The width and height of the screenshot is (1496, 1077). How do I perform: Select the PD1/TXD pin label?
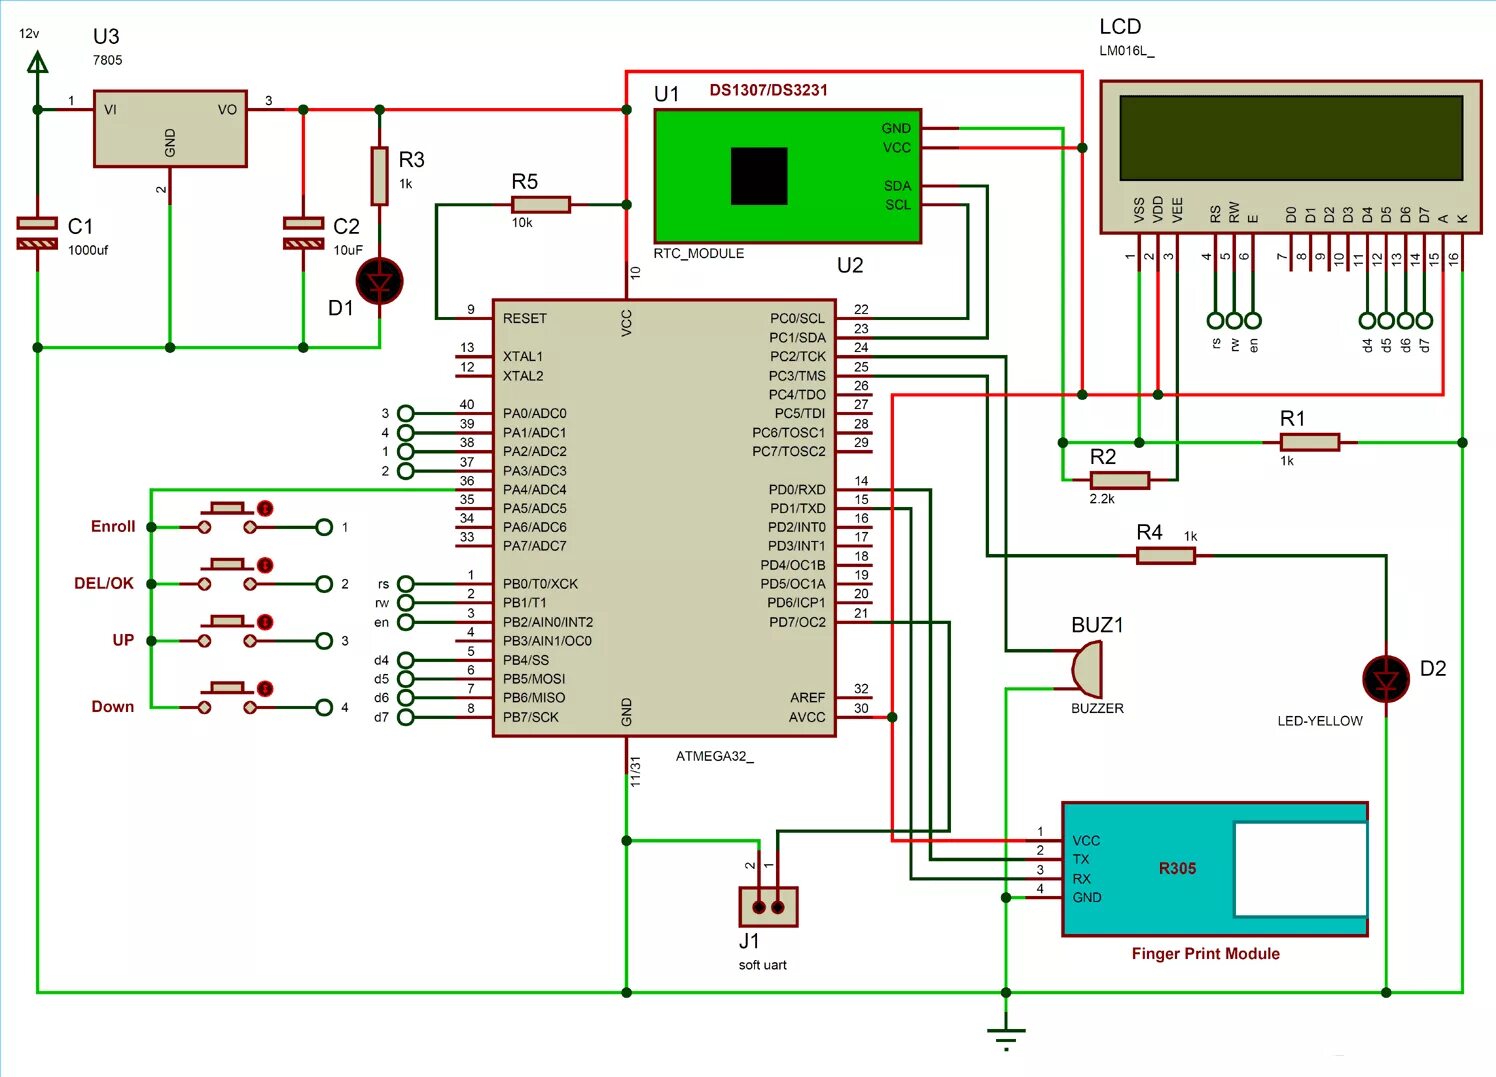click(797, 508)
